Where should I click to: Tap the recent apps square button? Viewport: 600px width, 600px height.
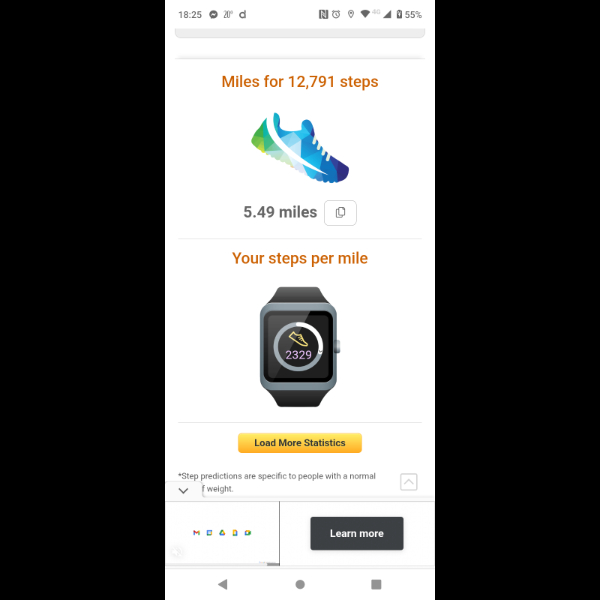(376, 584)
